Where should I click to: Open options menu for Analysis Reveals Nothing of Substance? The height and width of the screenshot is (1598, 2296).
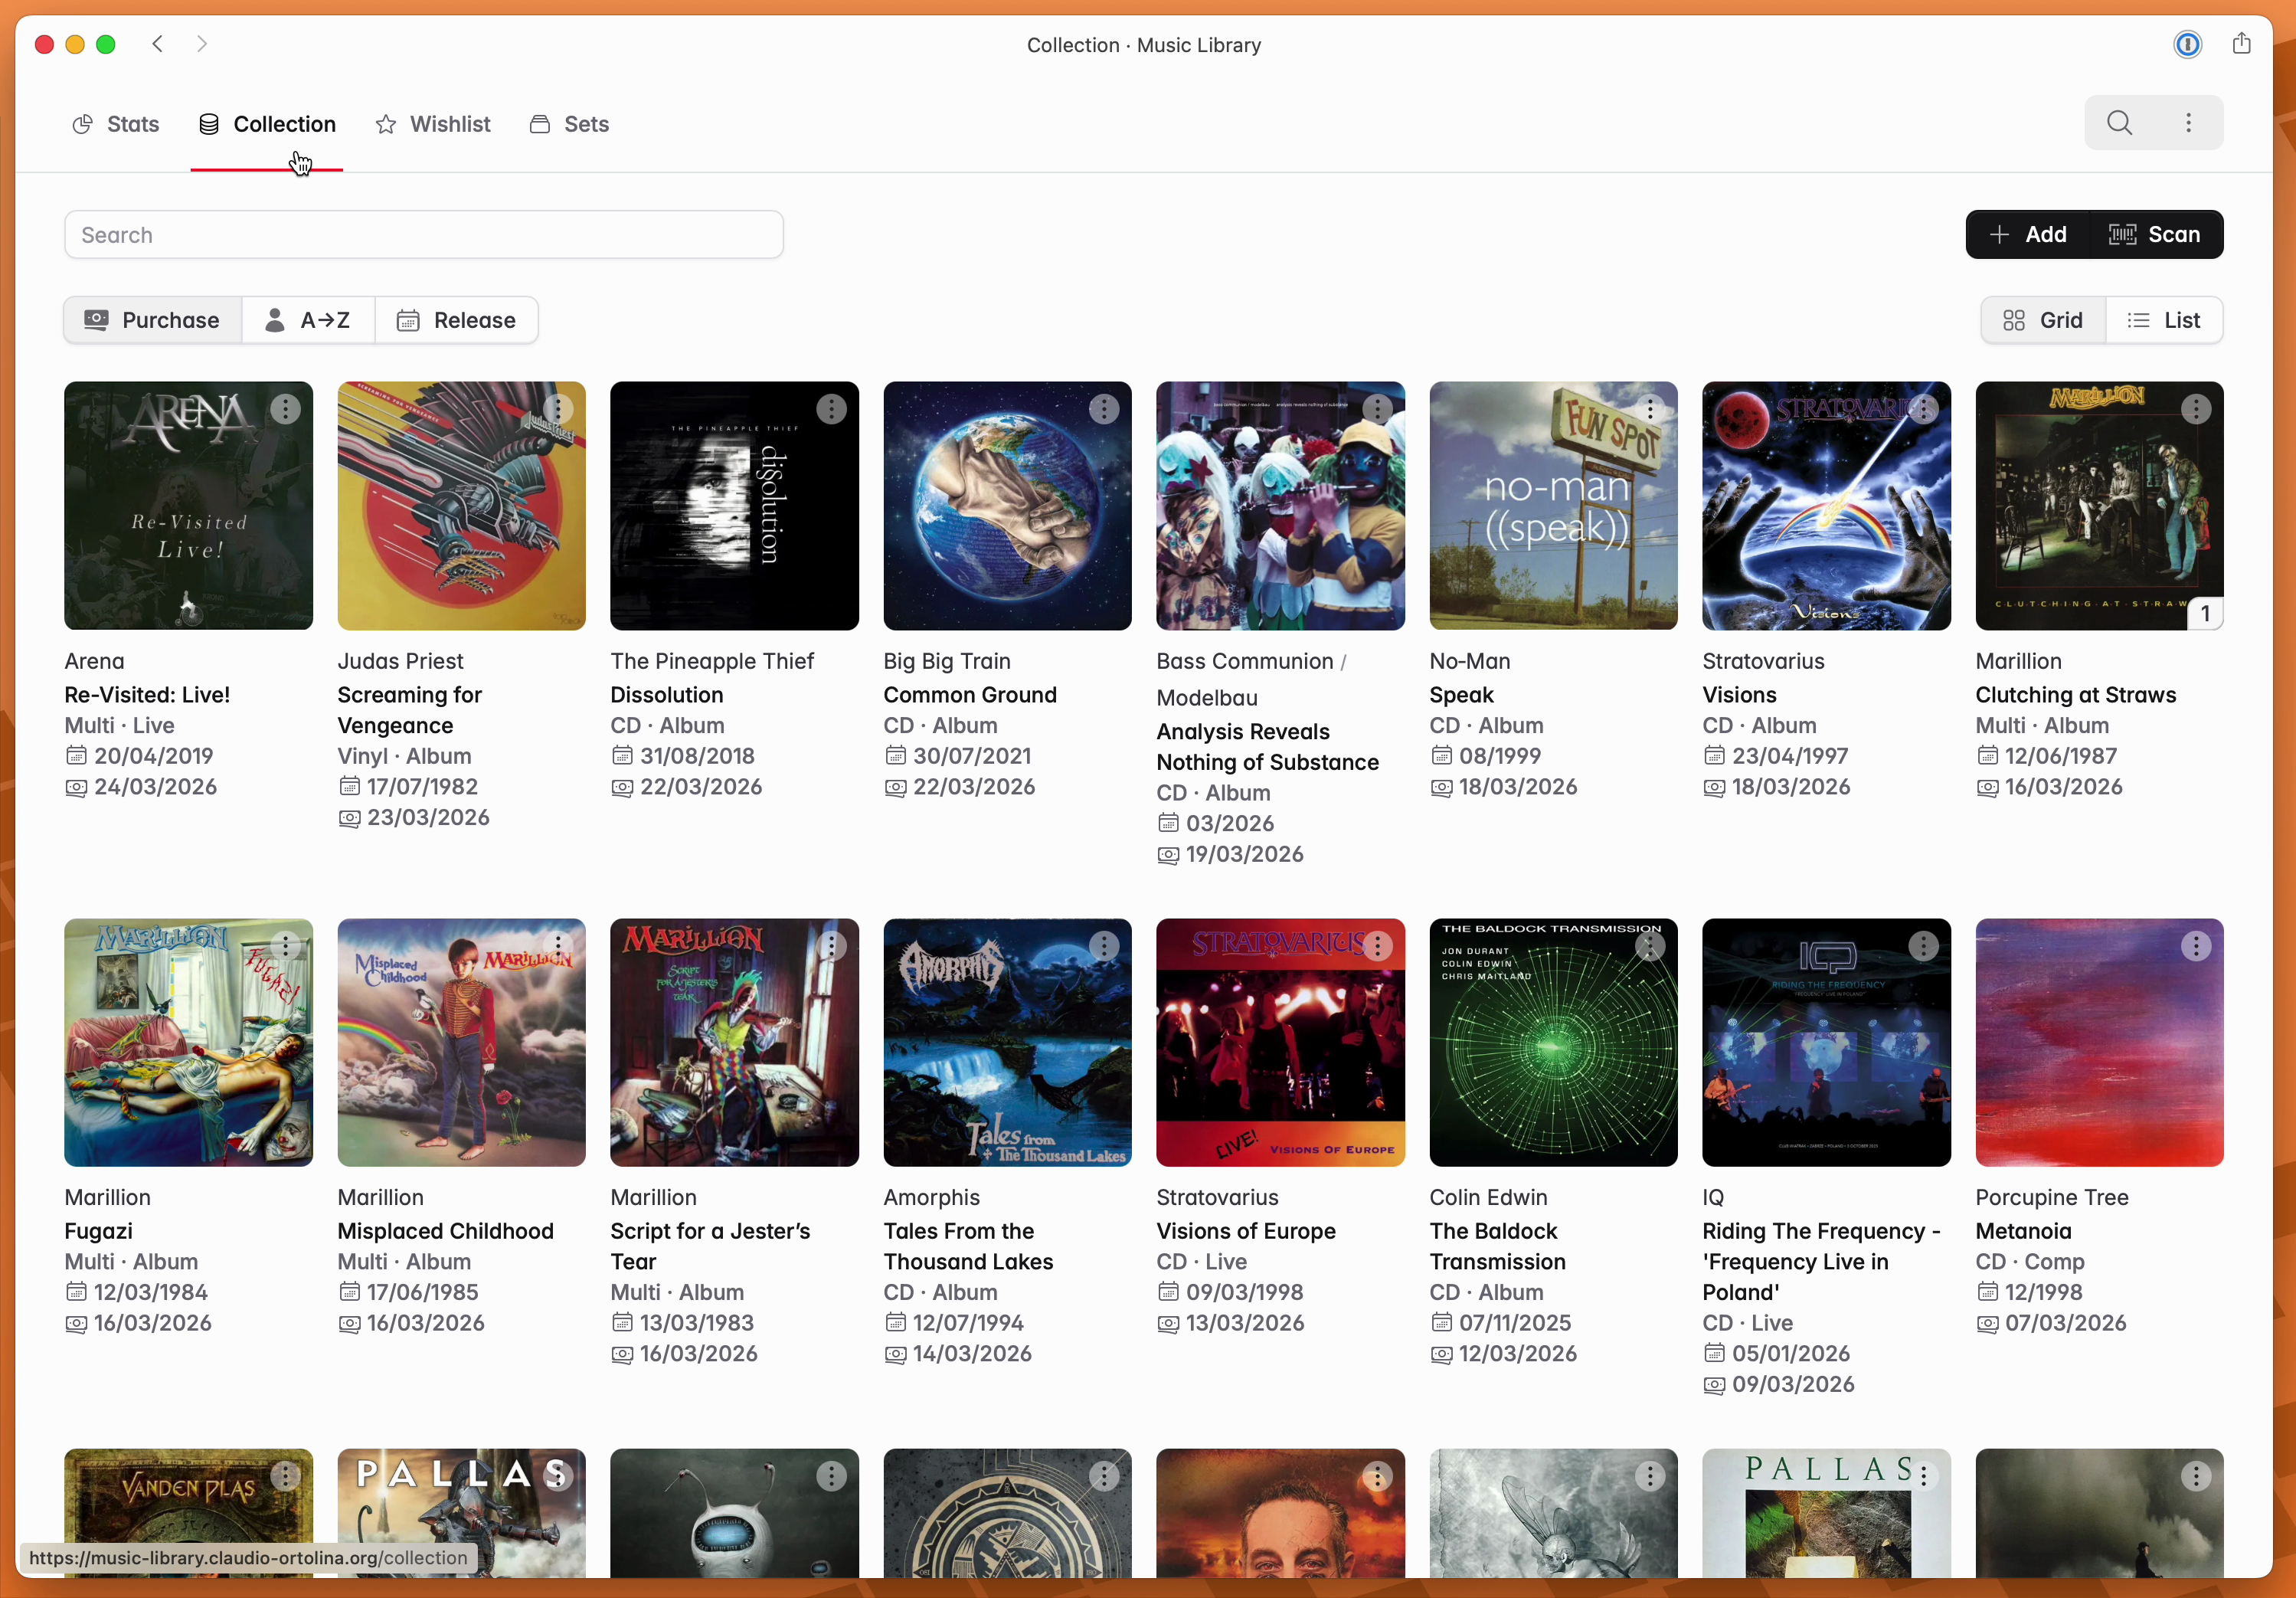(1377, 409)
